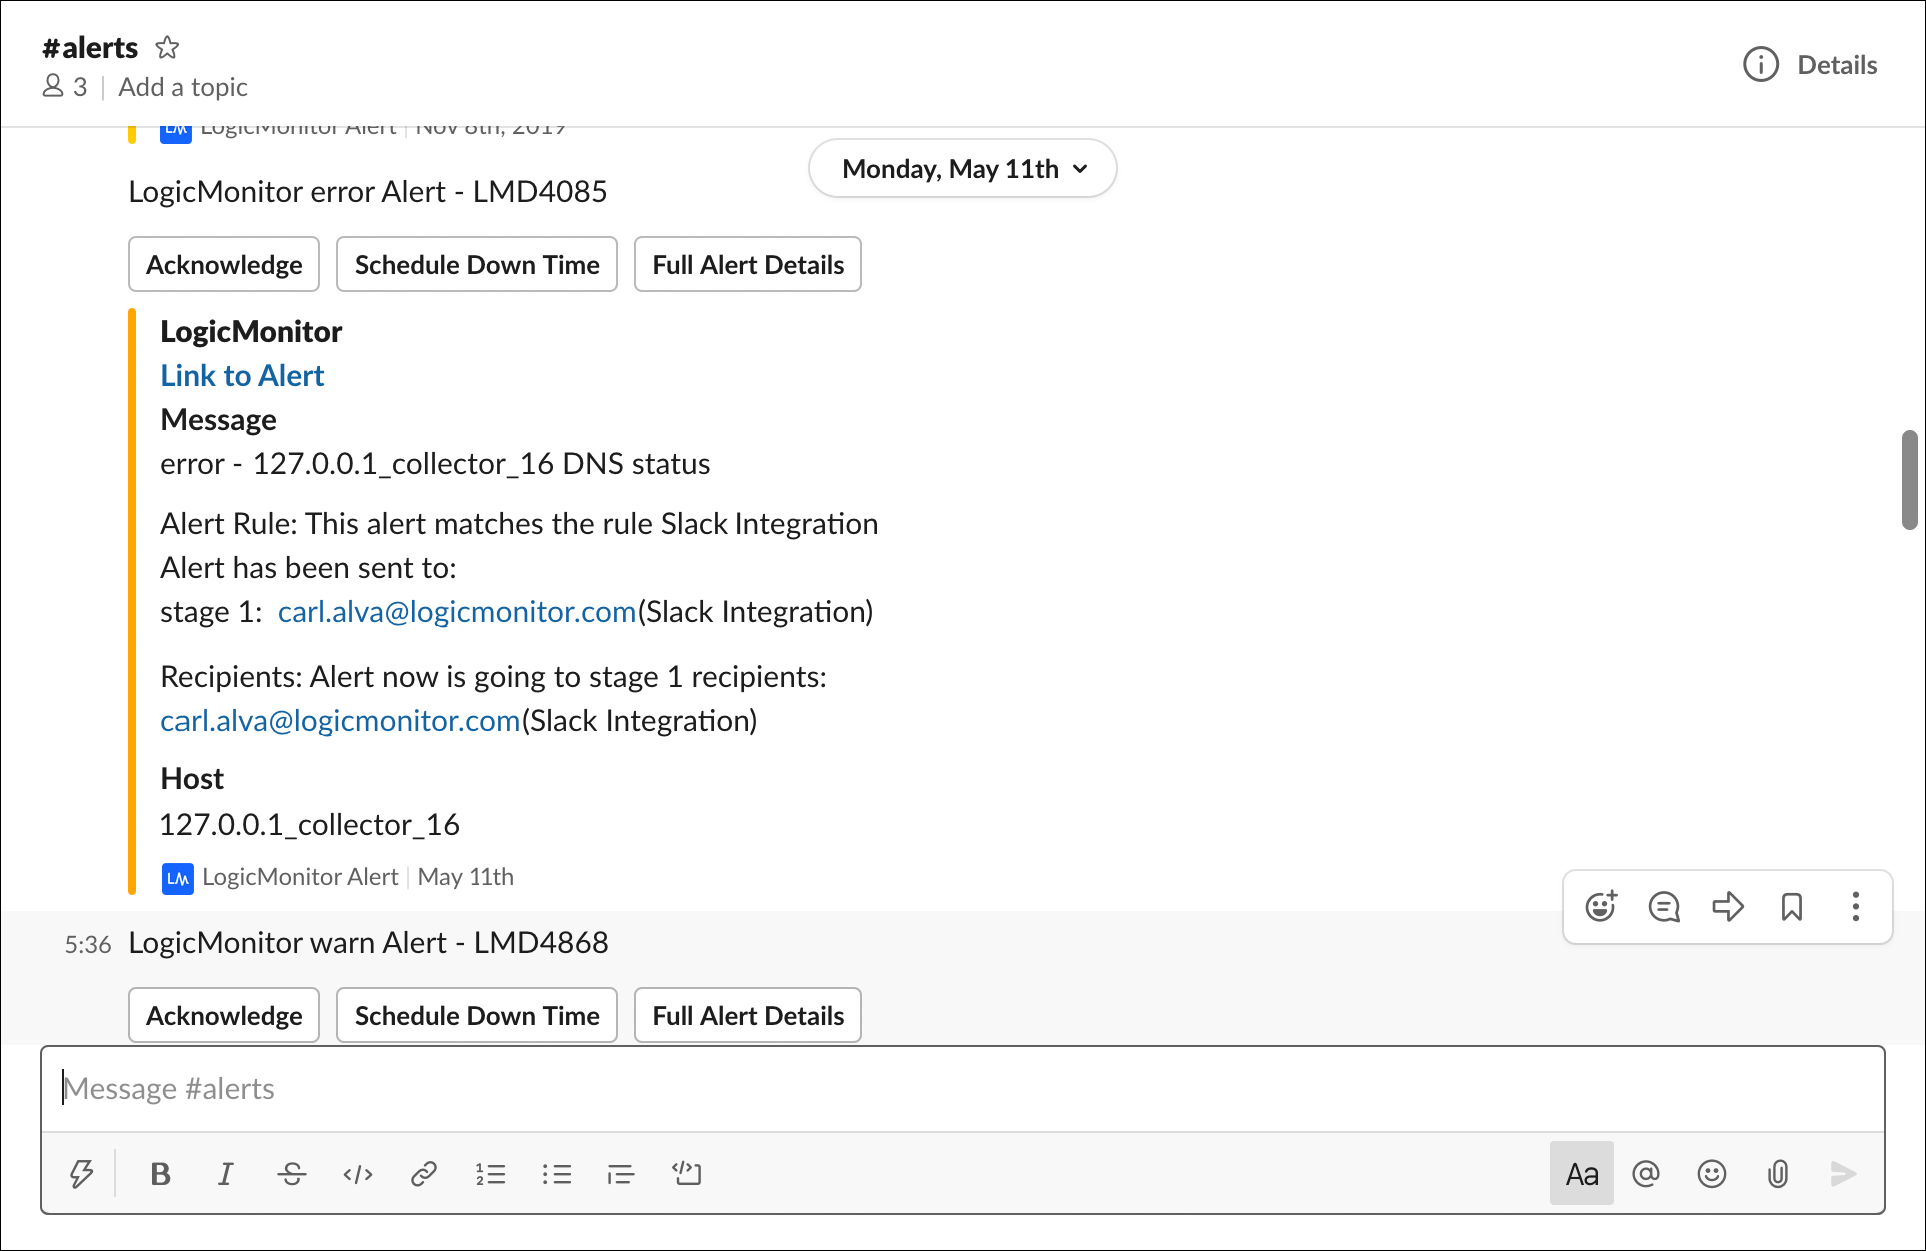This screenshot has height=1251, width=1926.
Task: Send the message
Action: [x=1843, y=1173]
